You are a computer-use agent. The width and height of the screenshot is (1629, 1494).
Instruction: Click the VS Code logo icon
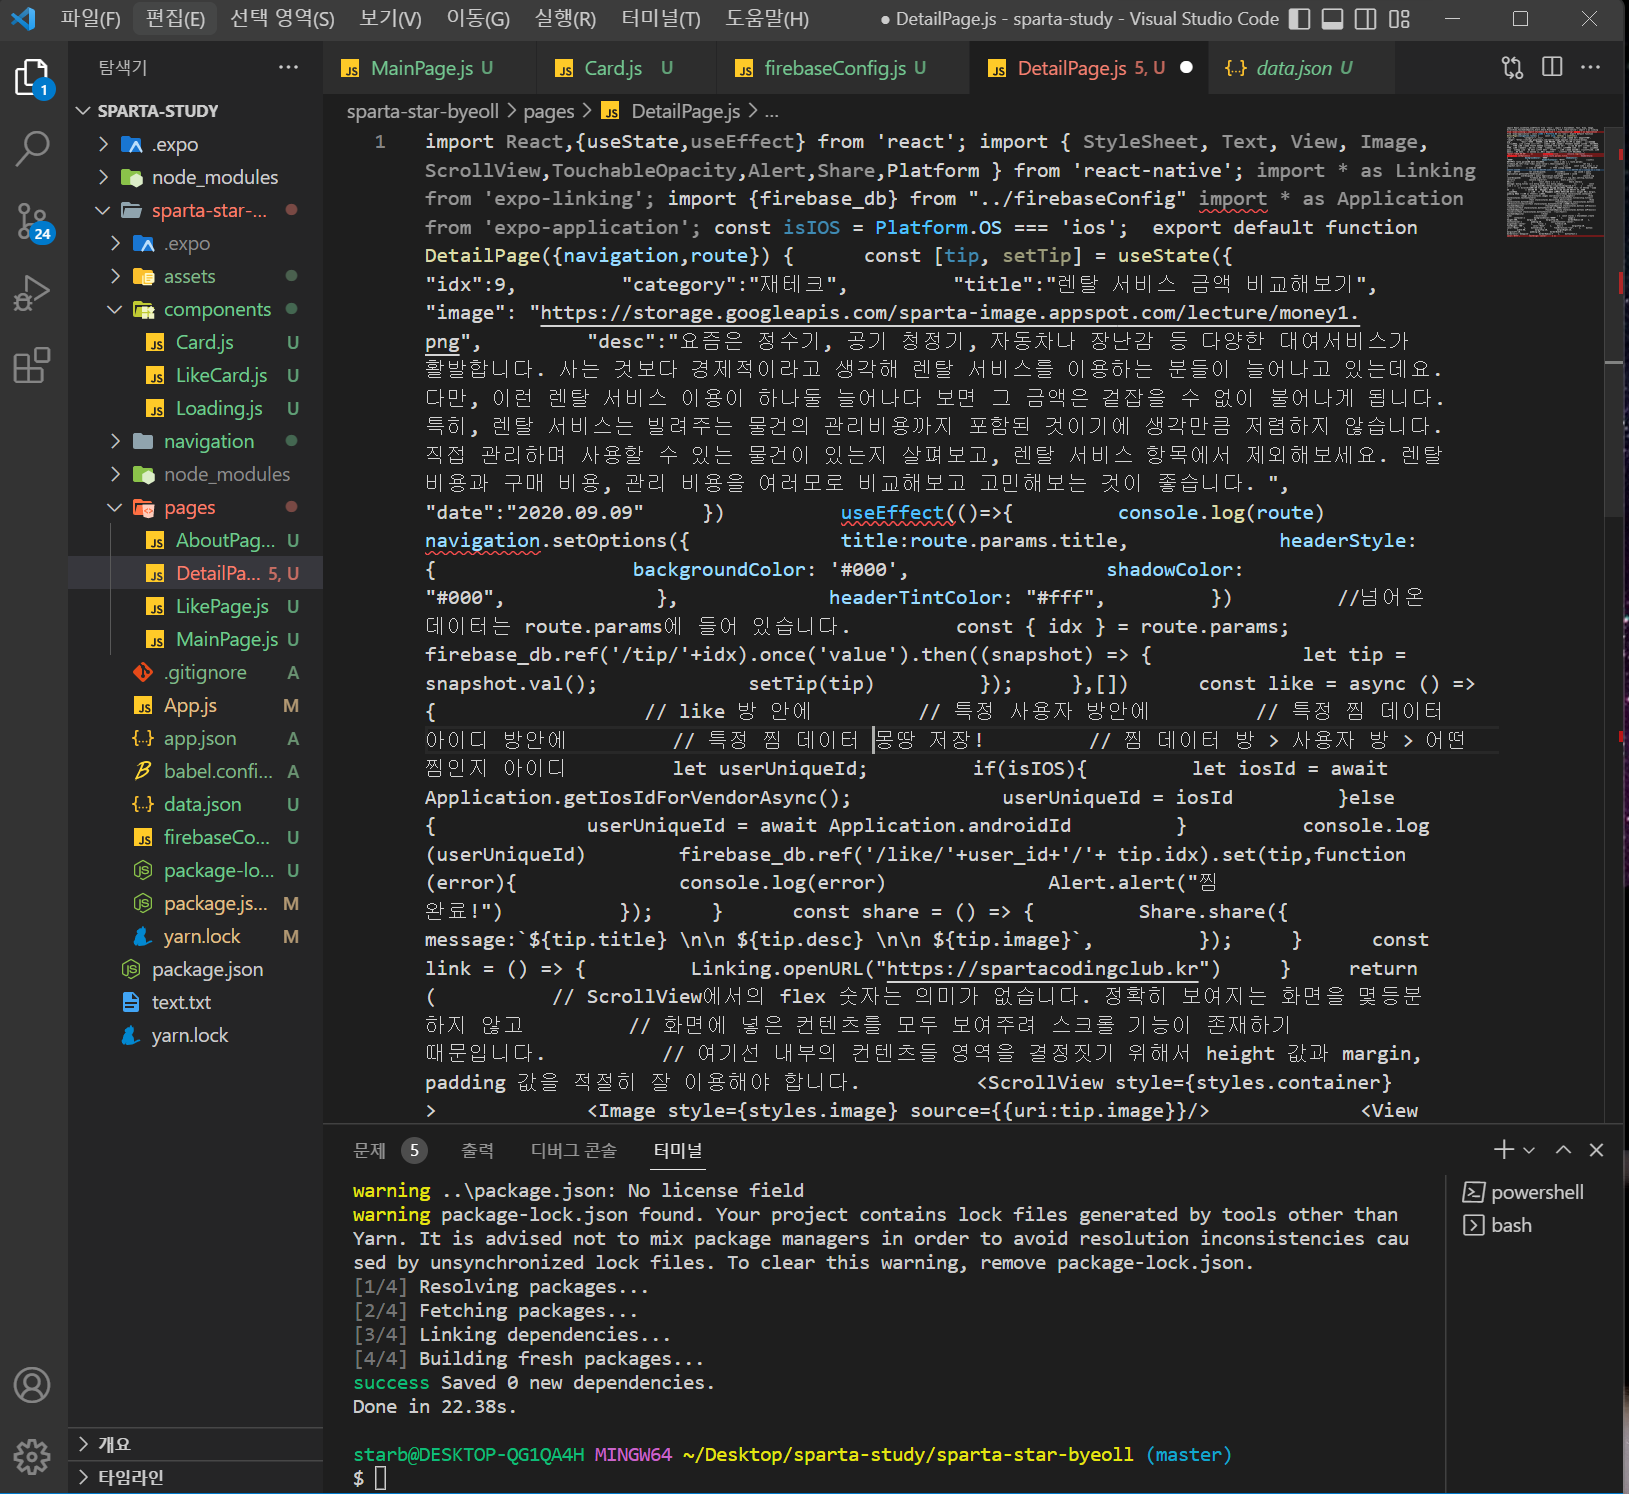click(23, 18)
